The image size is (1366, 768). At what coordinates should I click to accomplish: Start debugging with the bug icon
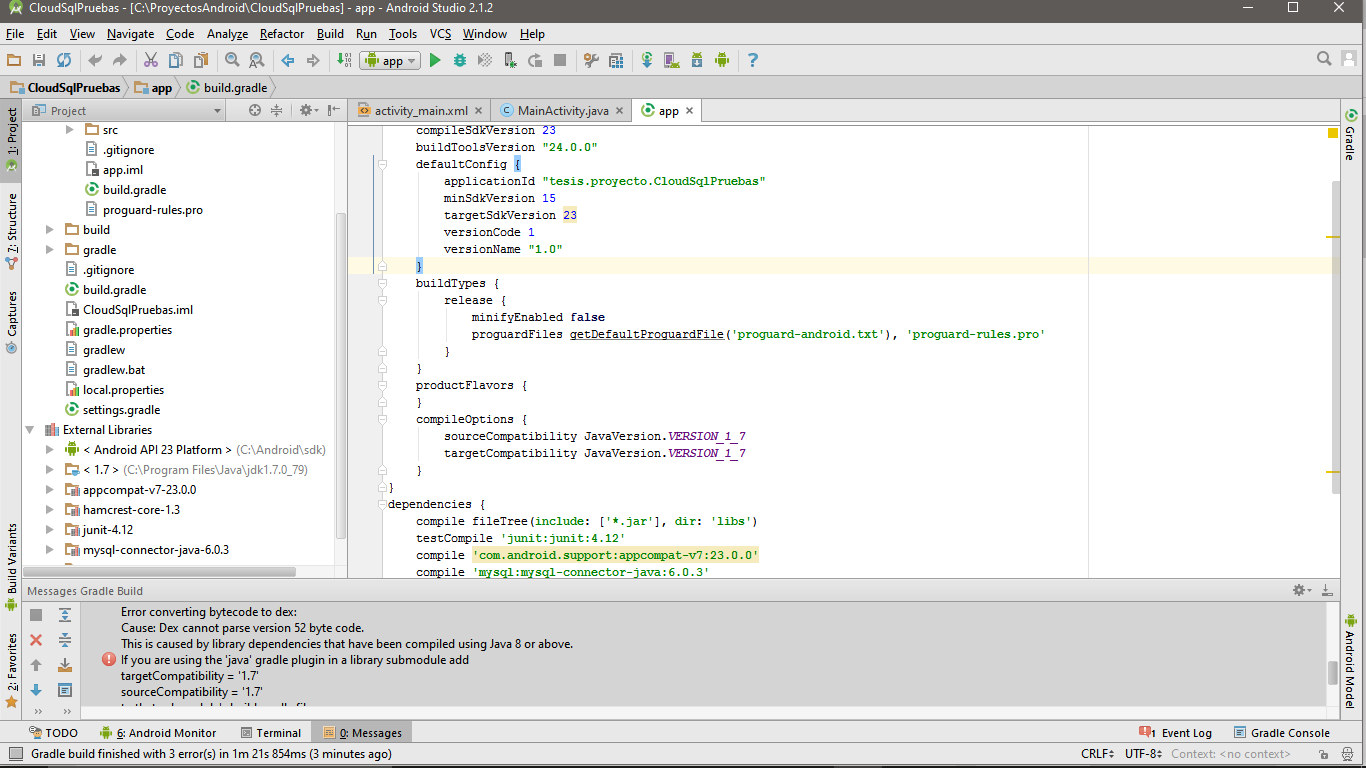[x=460, y=60]
